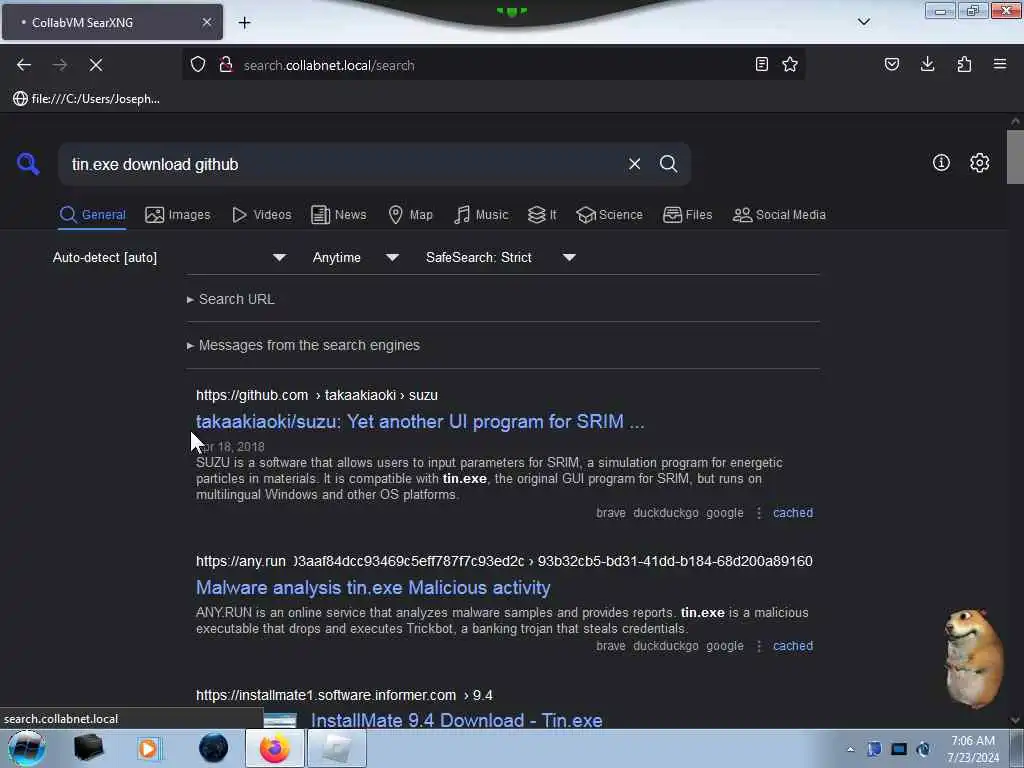Open dark globe browser taskbar icon
This screenshot has width=1024, height=768.
pyautogui.click(x=213, y=748)
